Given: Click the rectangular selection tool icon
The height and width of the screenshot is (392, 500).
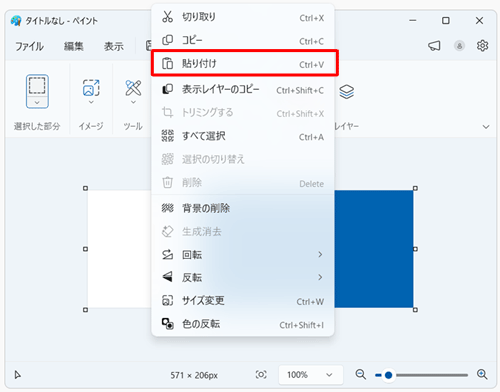Looking at the screenshot, I should (x=37, y=86).
